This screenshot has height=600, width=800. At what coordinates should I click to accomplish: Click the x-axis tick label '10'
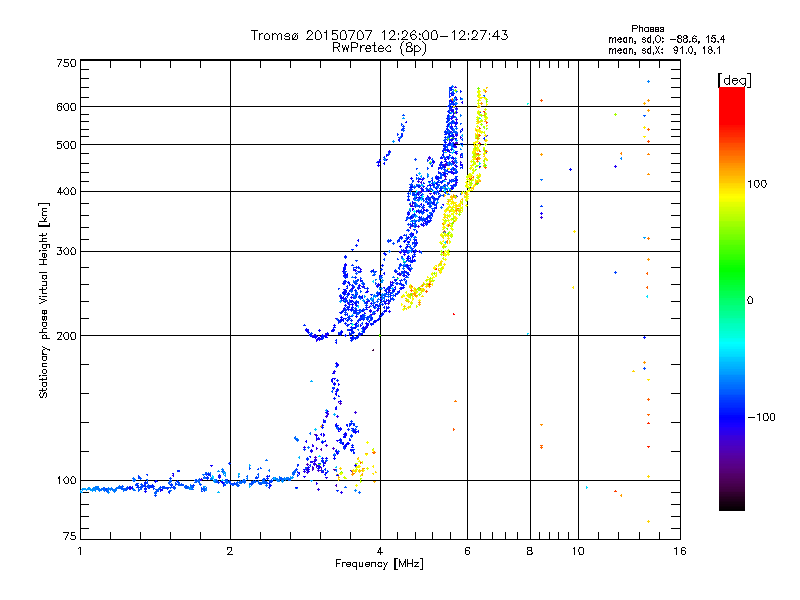pyautogui.click(x=578, y=551)
